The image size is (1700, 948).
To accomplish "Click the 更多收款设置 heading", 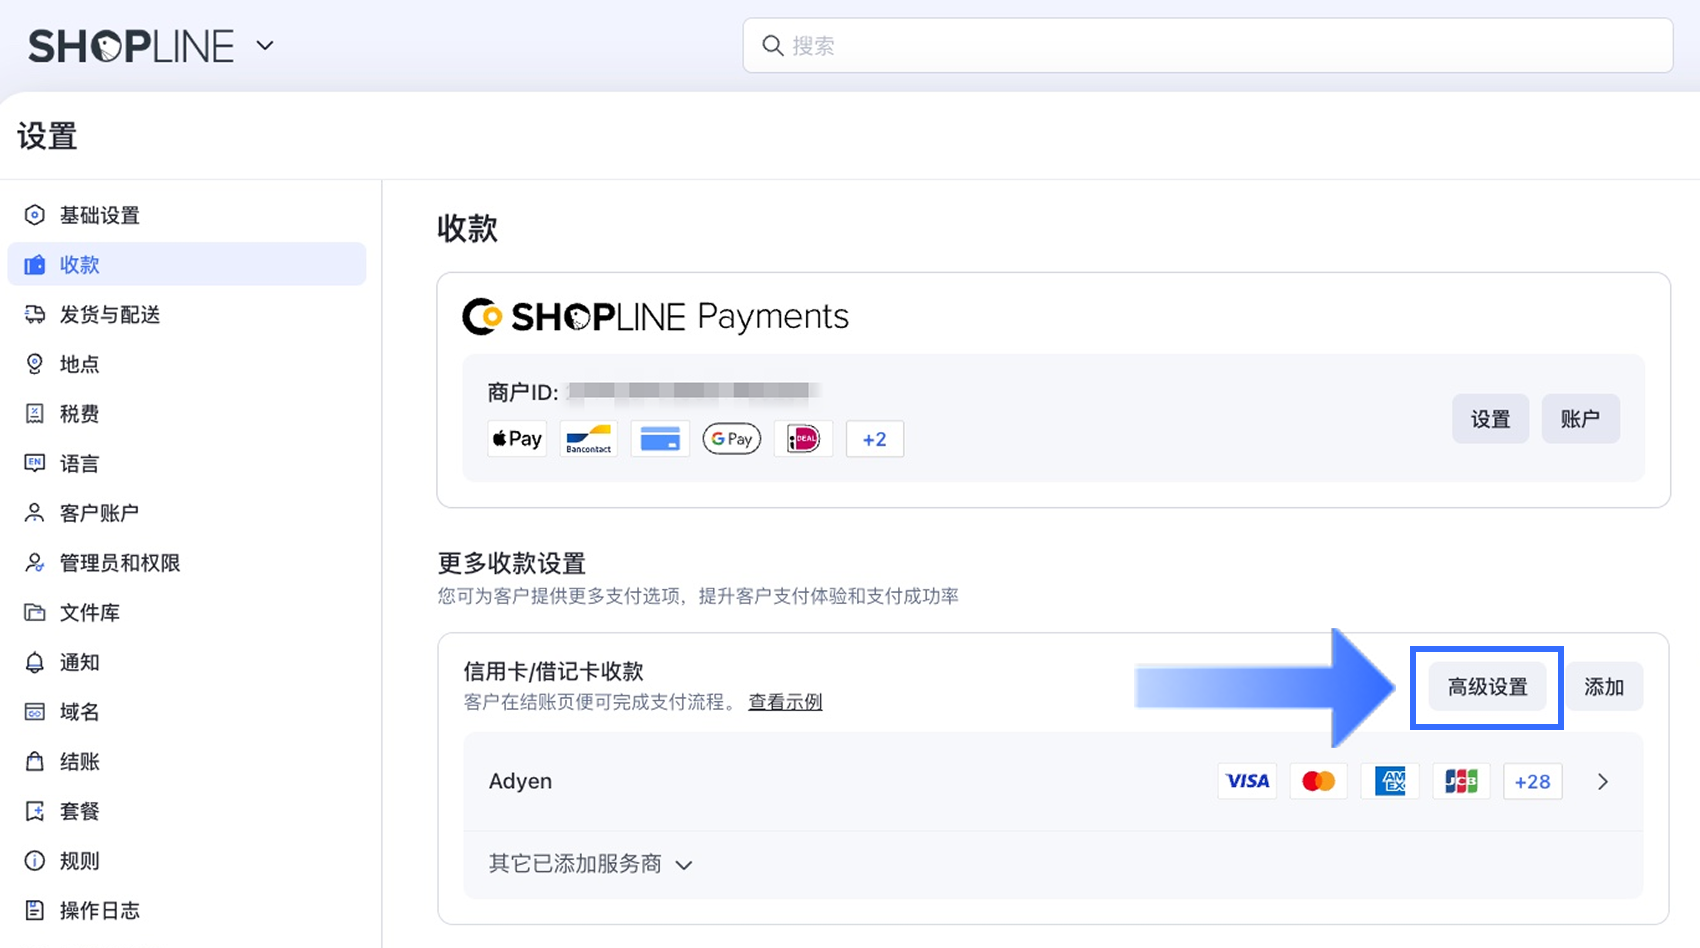I will tap(511, 563).
